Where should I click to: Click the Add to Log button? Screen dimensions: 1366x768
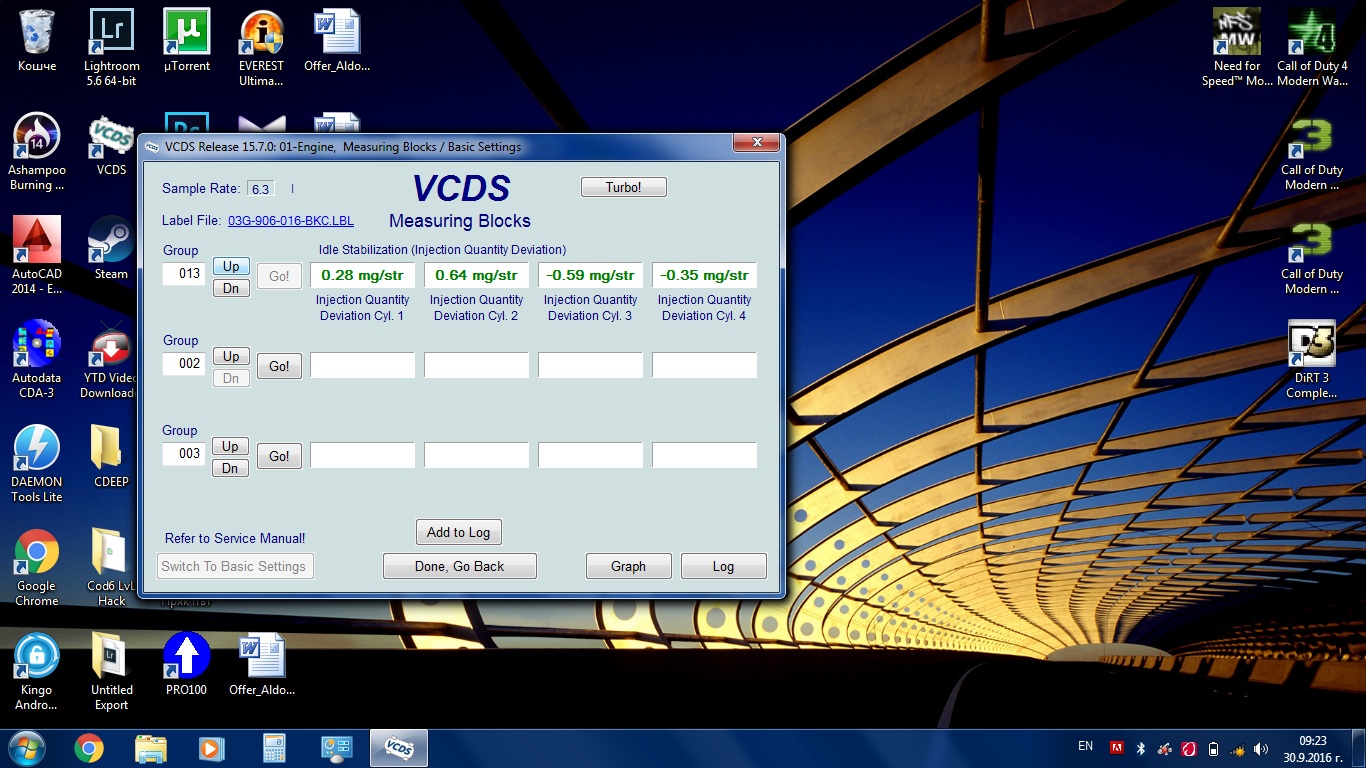coord(458,533)
